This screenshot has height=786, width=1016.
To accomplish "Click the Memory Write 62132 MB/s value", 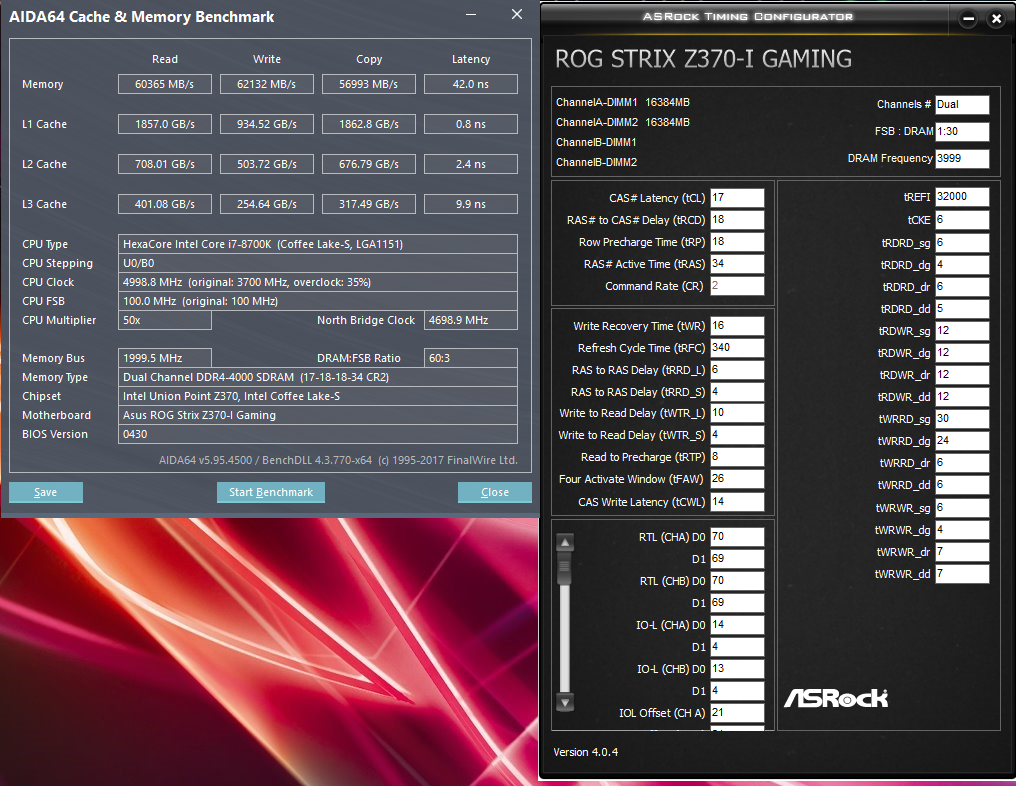I will [267, 84].
